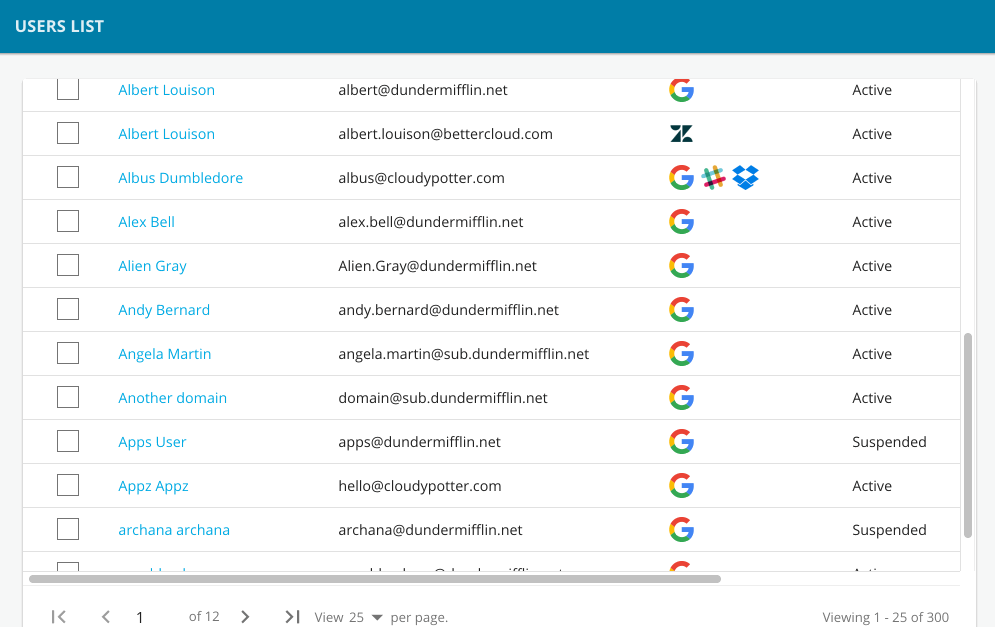The height and width of the screenshot is (627, 995).
Task: Open Another domain user link
Action: pyautogui.click(x=172, y=398)
